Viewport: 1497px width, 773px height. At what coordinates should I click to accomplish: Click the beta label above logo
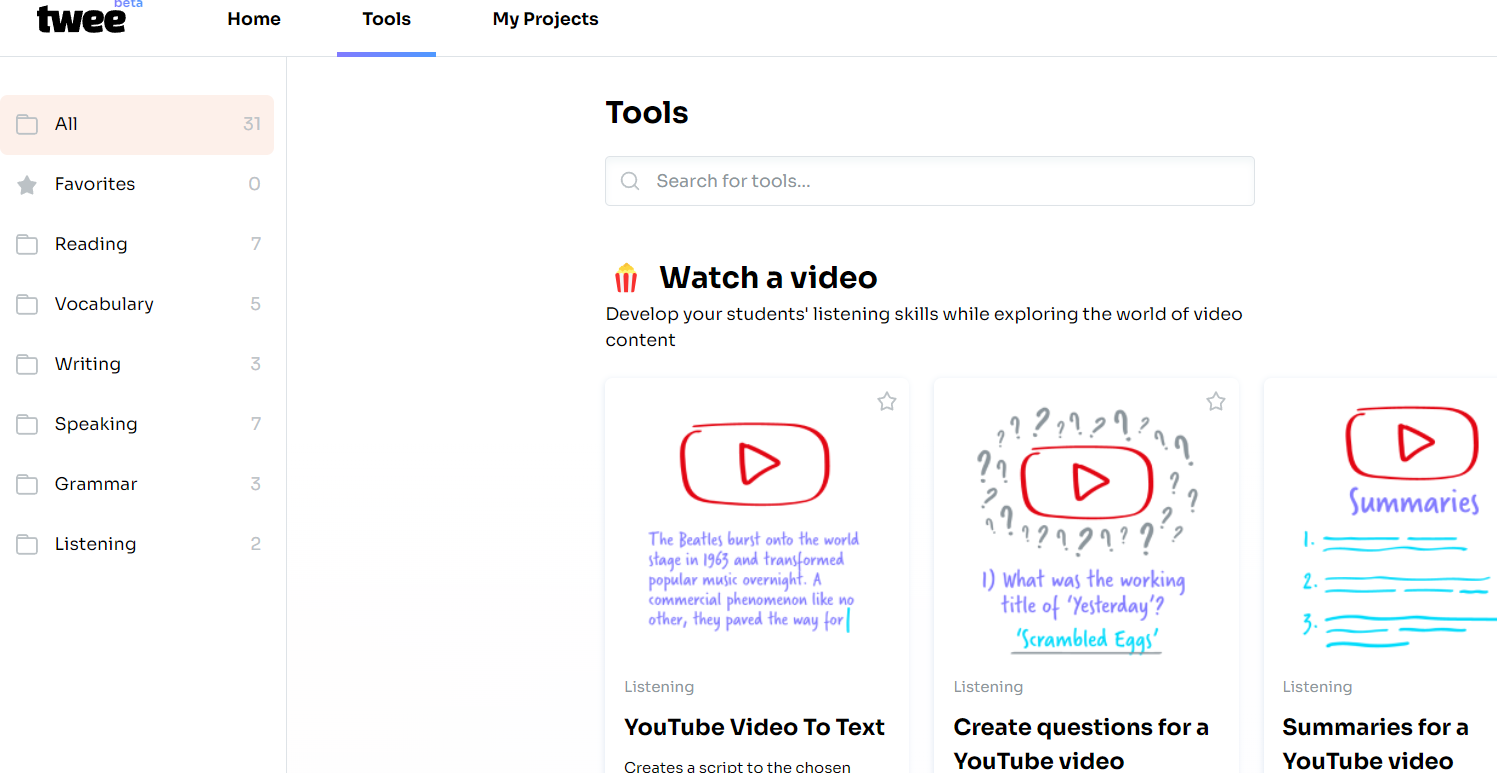(128, 4)
